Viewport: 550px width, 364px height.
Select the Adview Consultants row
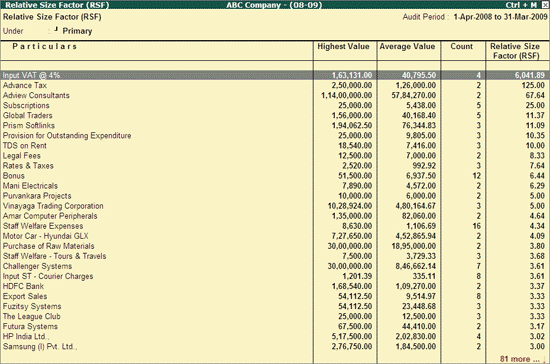click(x=275, y=95)
